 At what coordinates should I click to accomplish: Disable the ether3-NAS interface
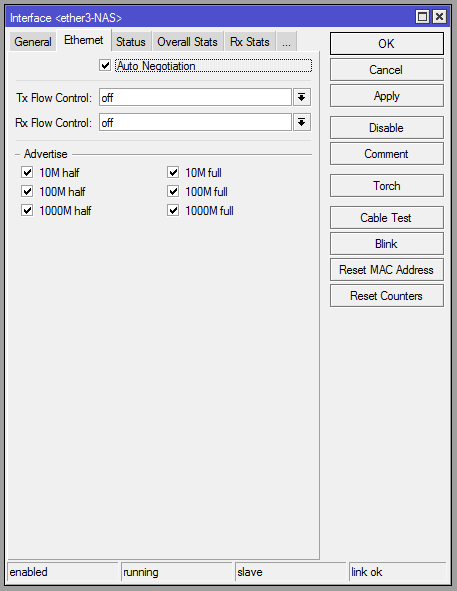(387, 128)
